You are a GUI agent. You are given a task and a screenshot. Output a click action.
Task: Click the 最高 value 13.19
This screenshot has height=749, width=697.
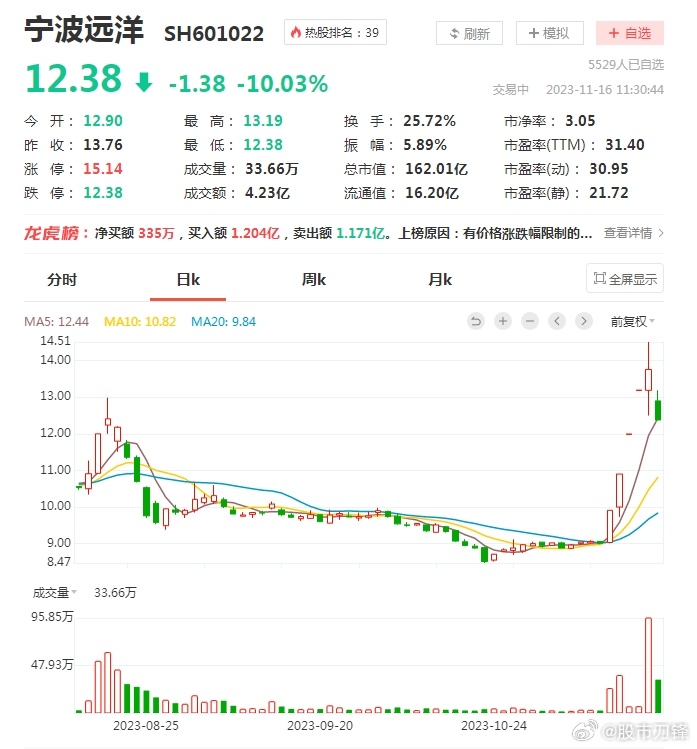(263, 121)
